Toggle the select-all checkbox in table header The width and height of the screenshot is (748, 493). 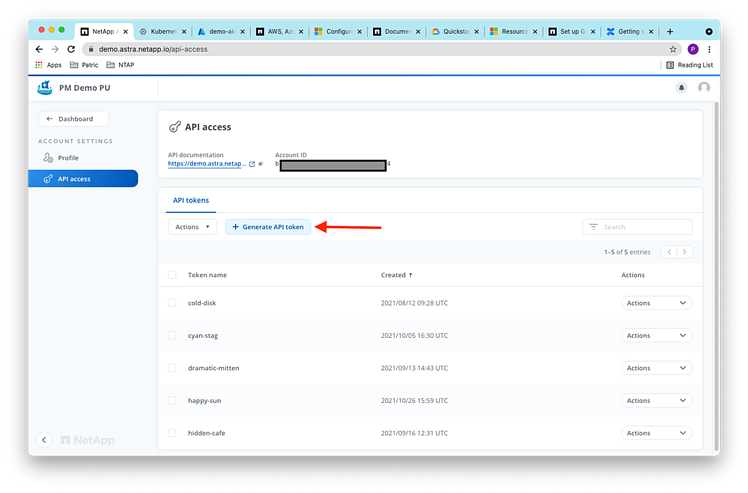tap(172, 275)
